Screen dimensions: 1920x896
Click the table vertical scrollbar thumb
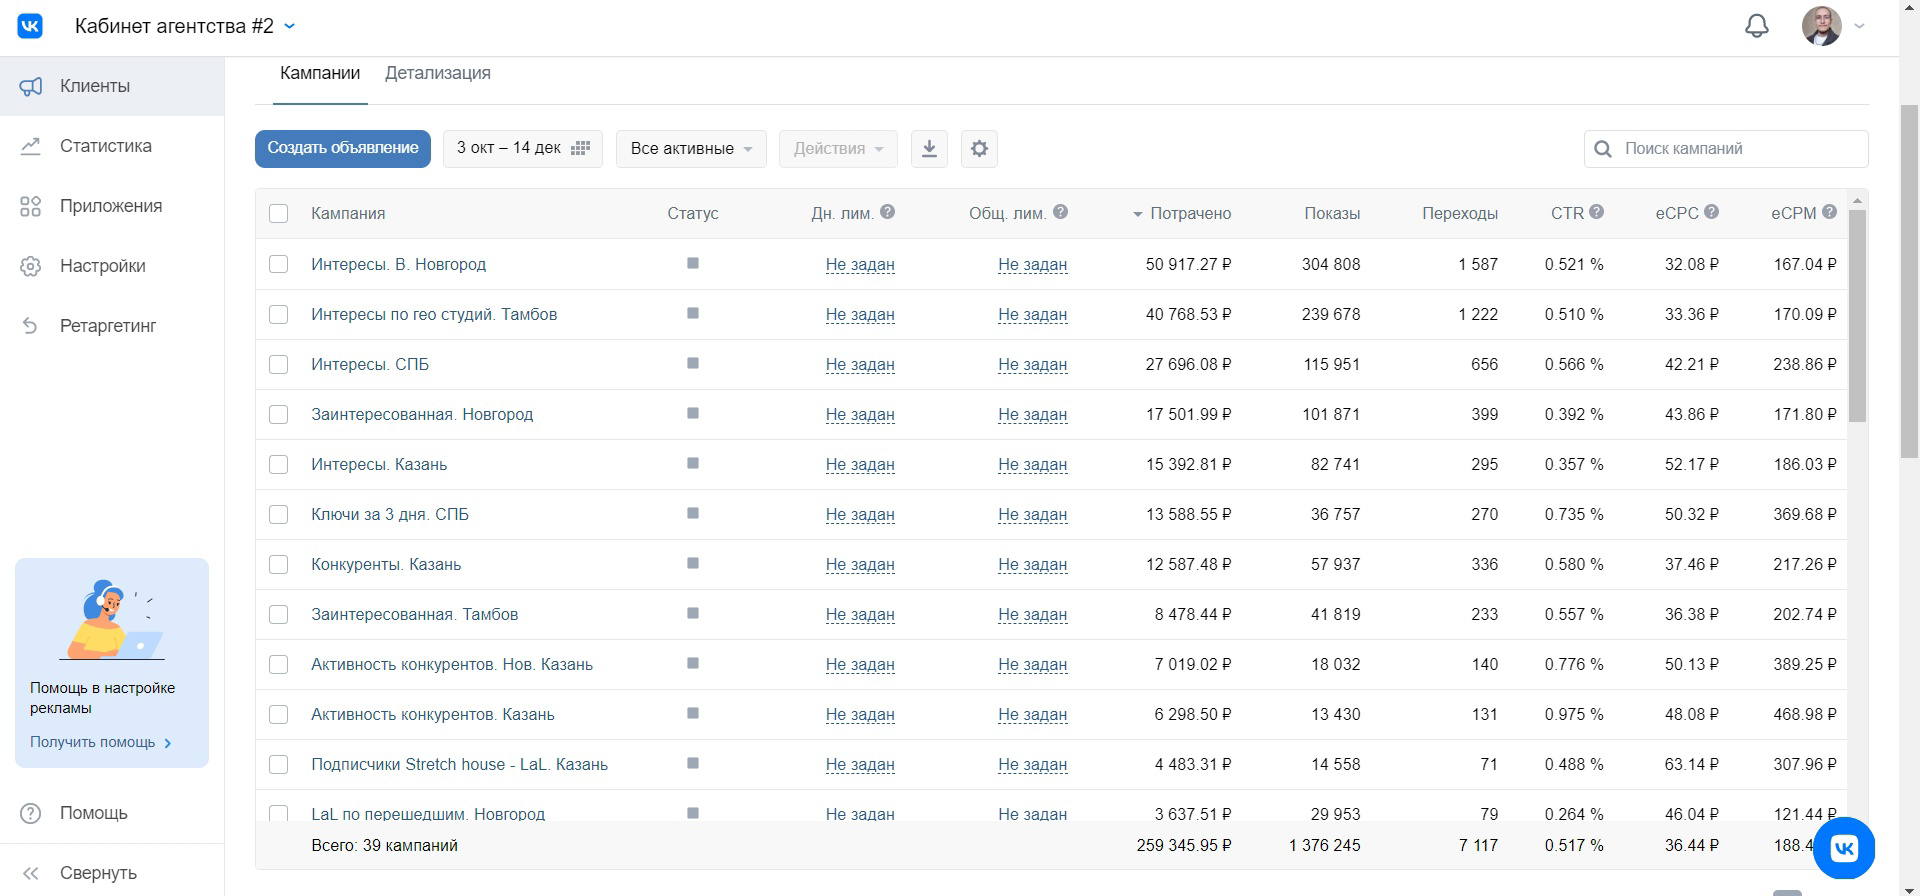(x=1858, y=315)
